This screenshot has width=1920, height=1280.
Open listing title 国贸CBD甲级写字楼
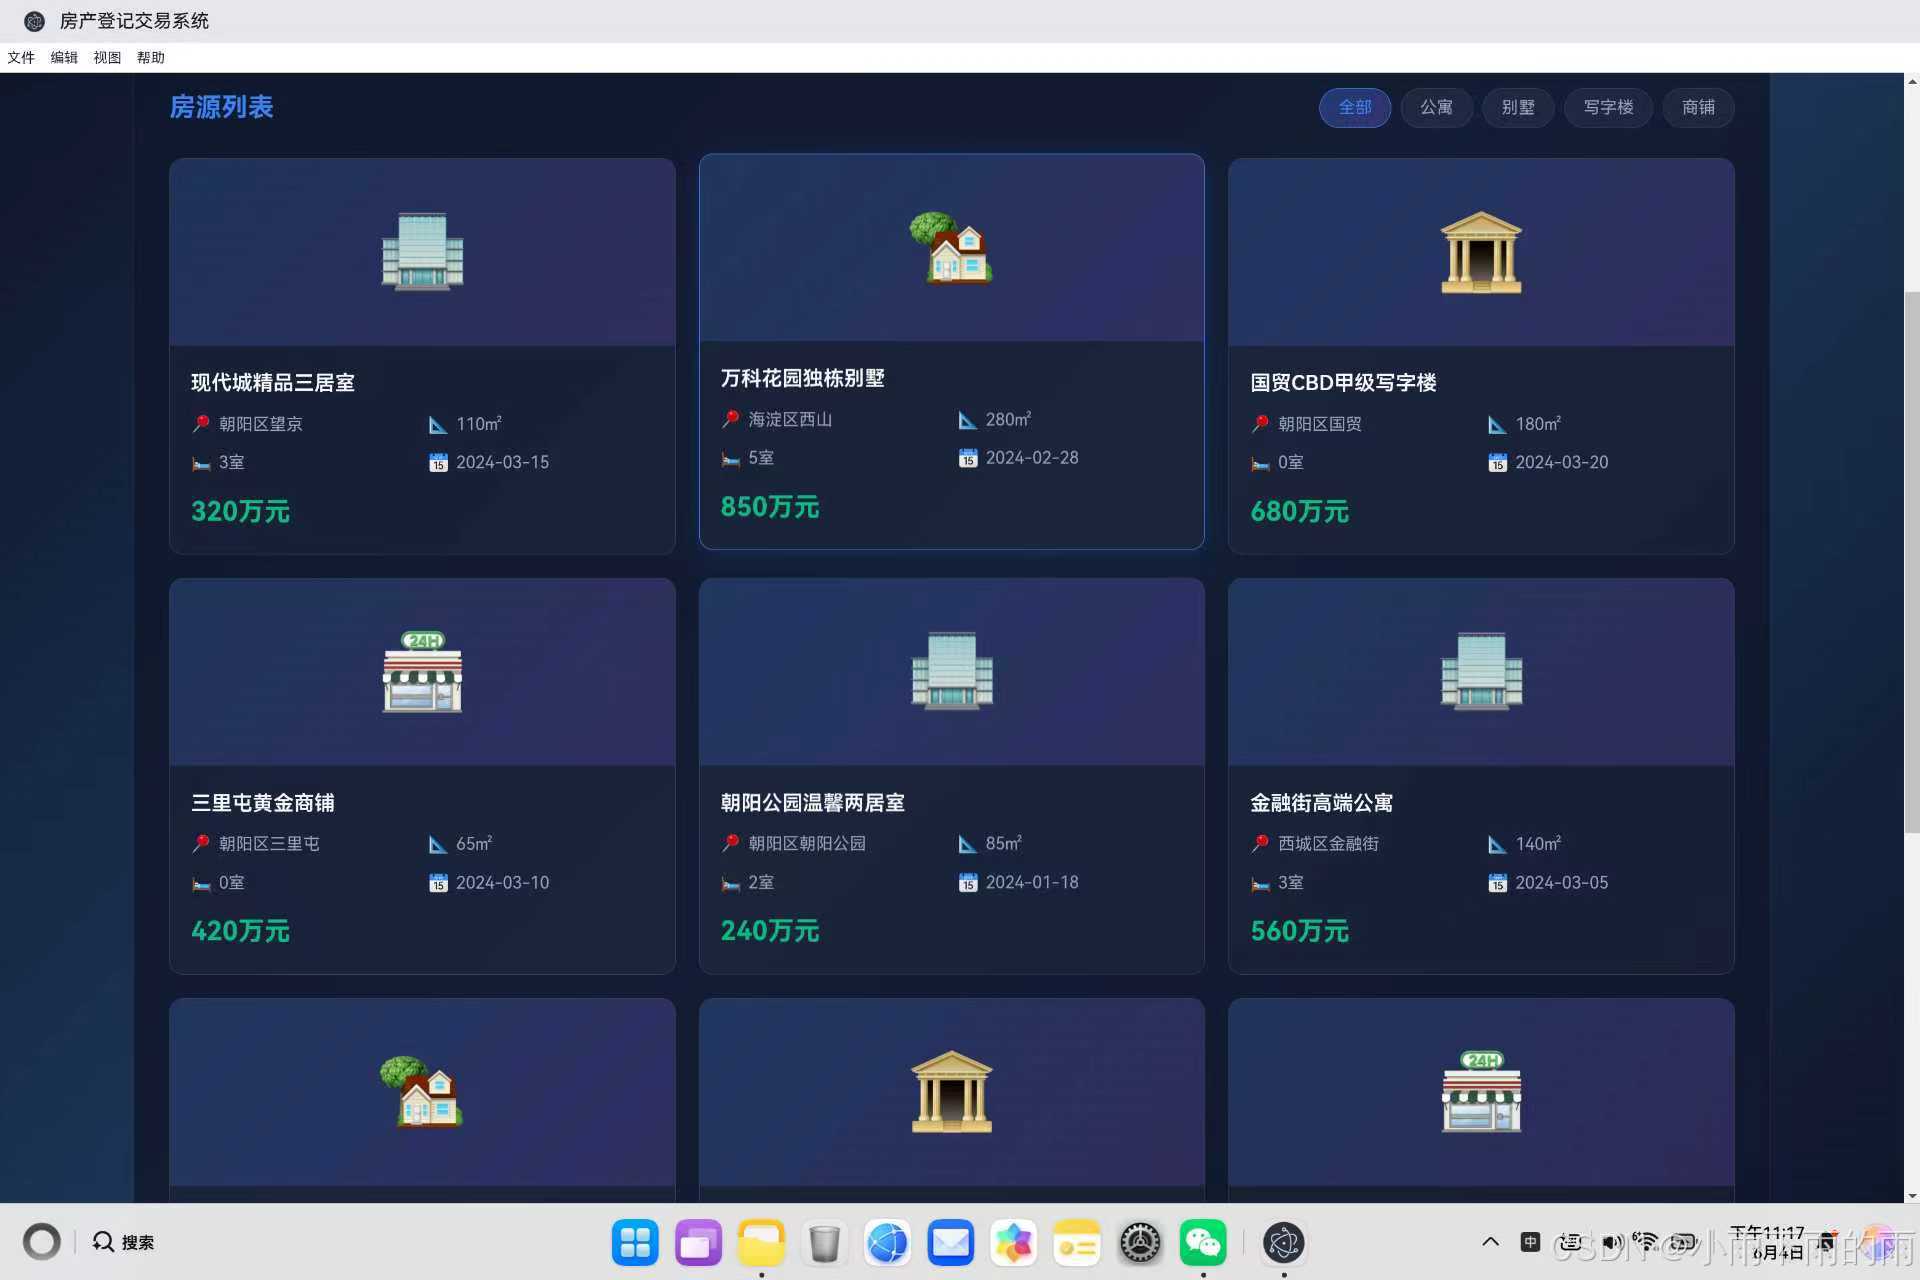point(1343,382)
